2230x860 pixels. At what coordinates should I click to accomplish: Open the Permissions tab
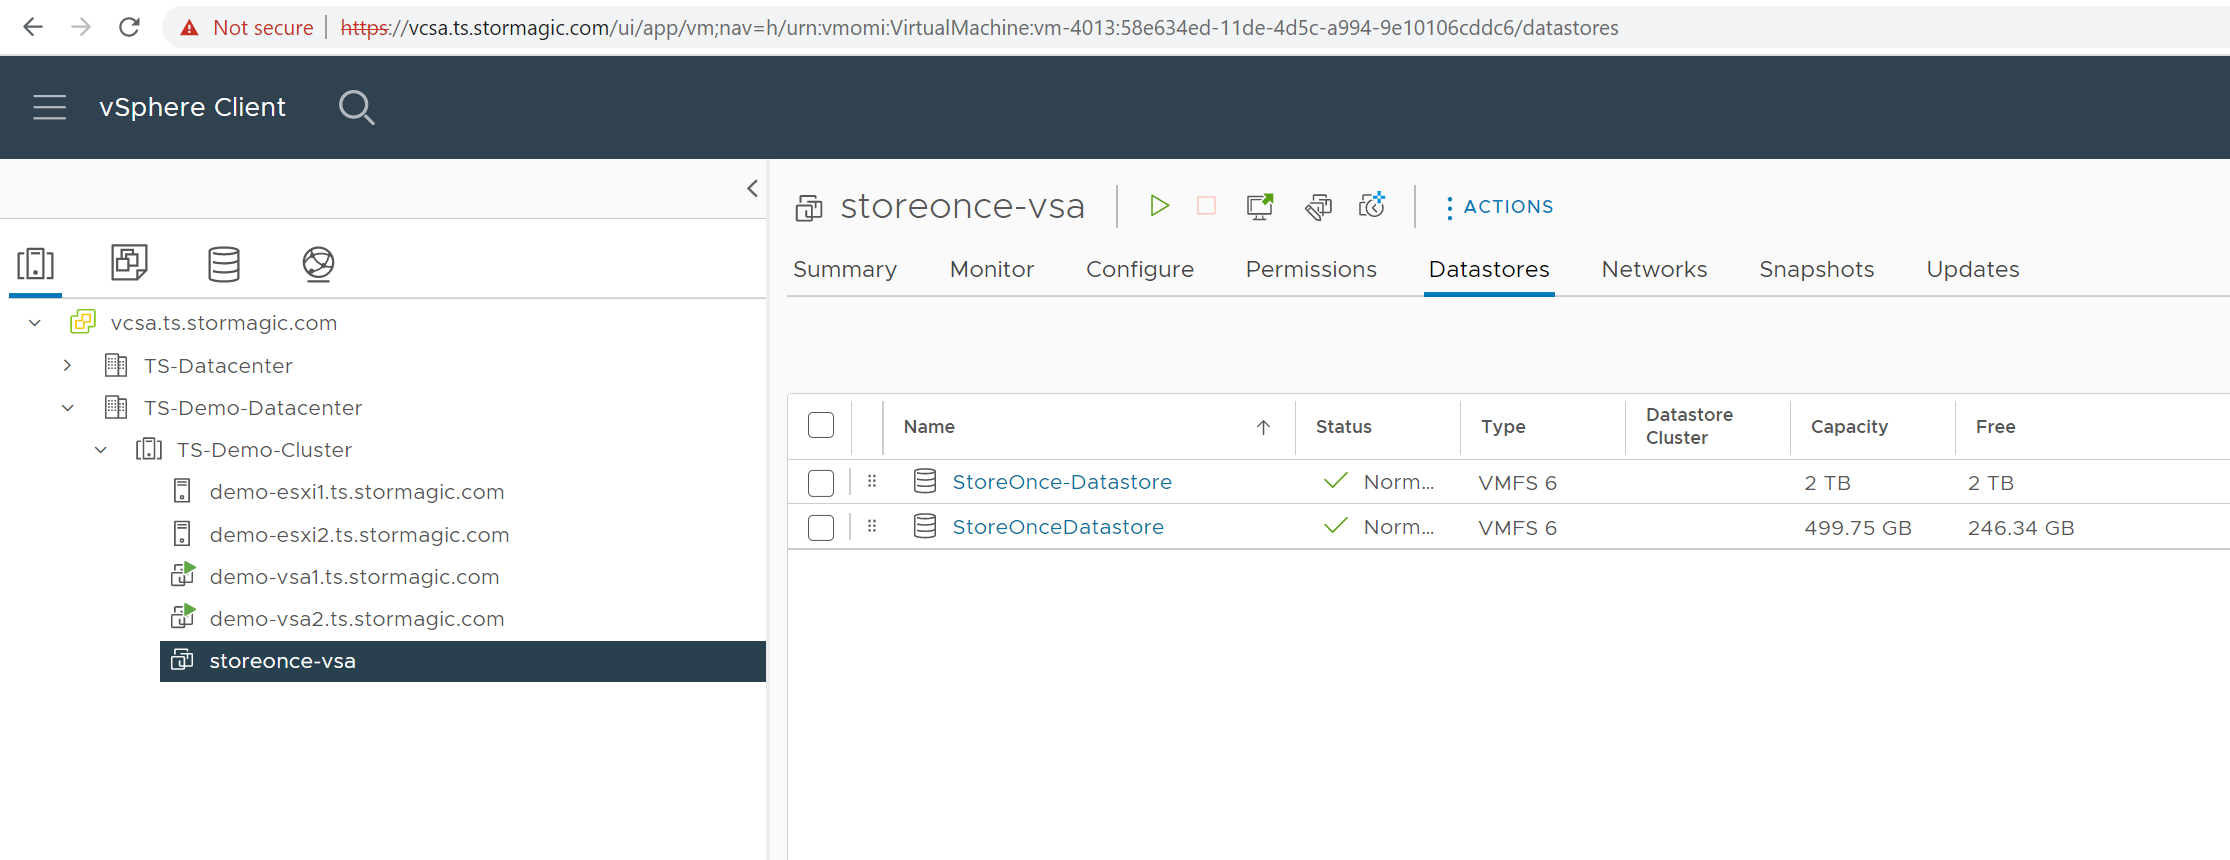(x=1311, y=269)
